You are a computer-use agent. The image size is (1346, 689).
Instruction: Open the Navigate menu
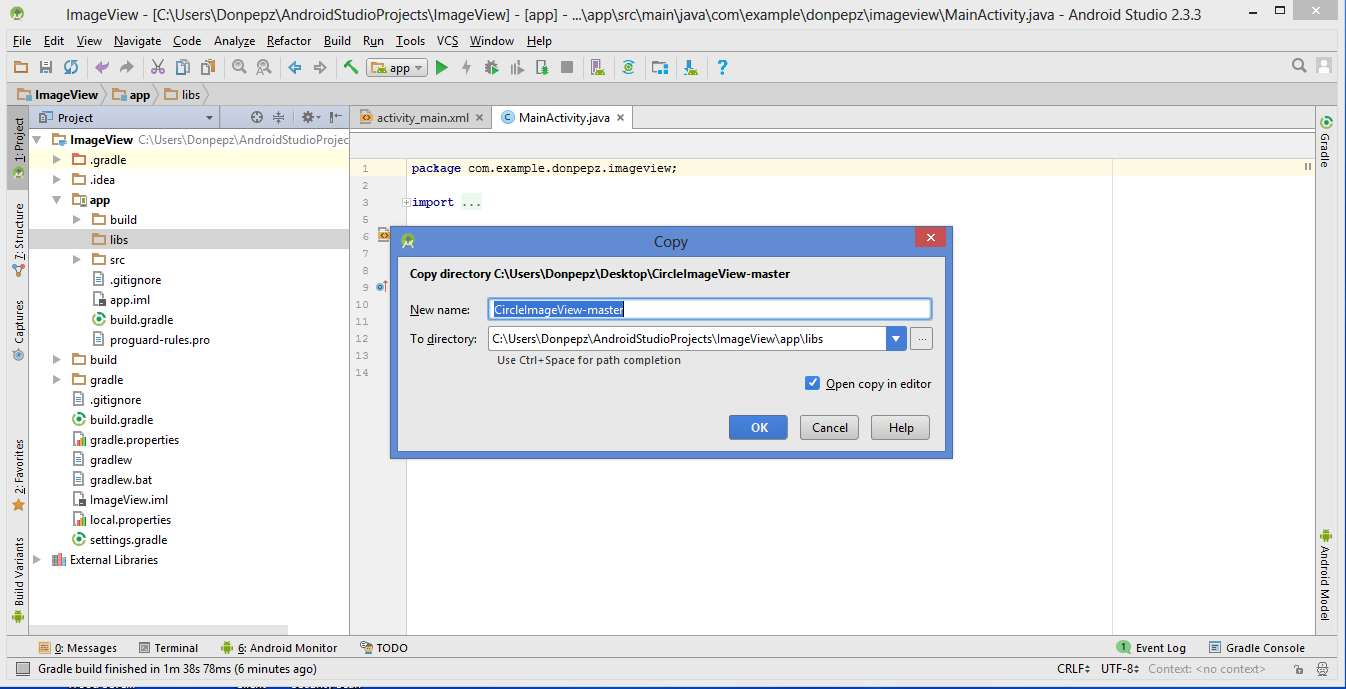coord(137,41)
